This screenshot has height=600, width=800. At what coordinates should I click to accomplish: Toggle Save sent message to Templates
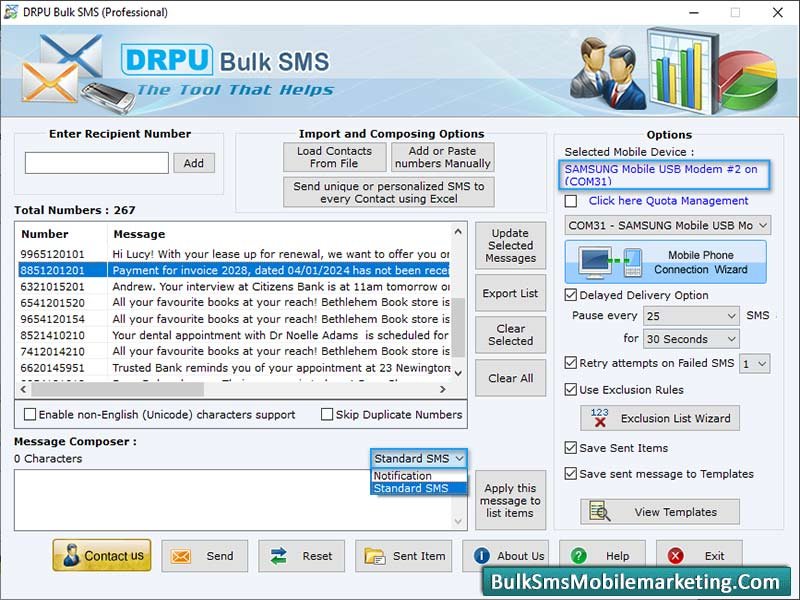pos(571,473)
